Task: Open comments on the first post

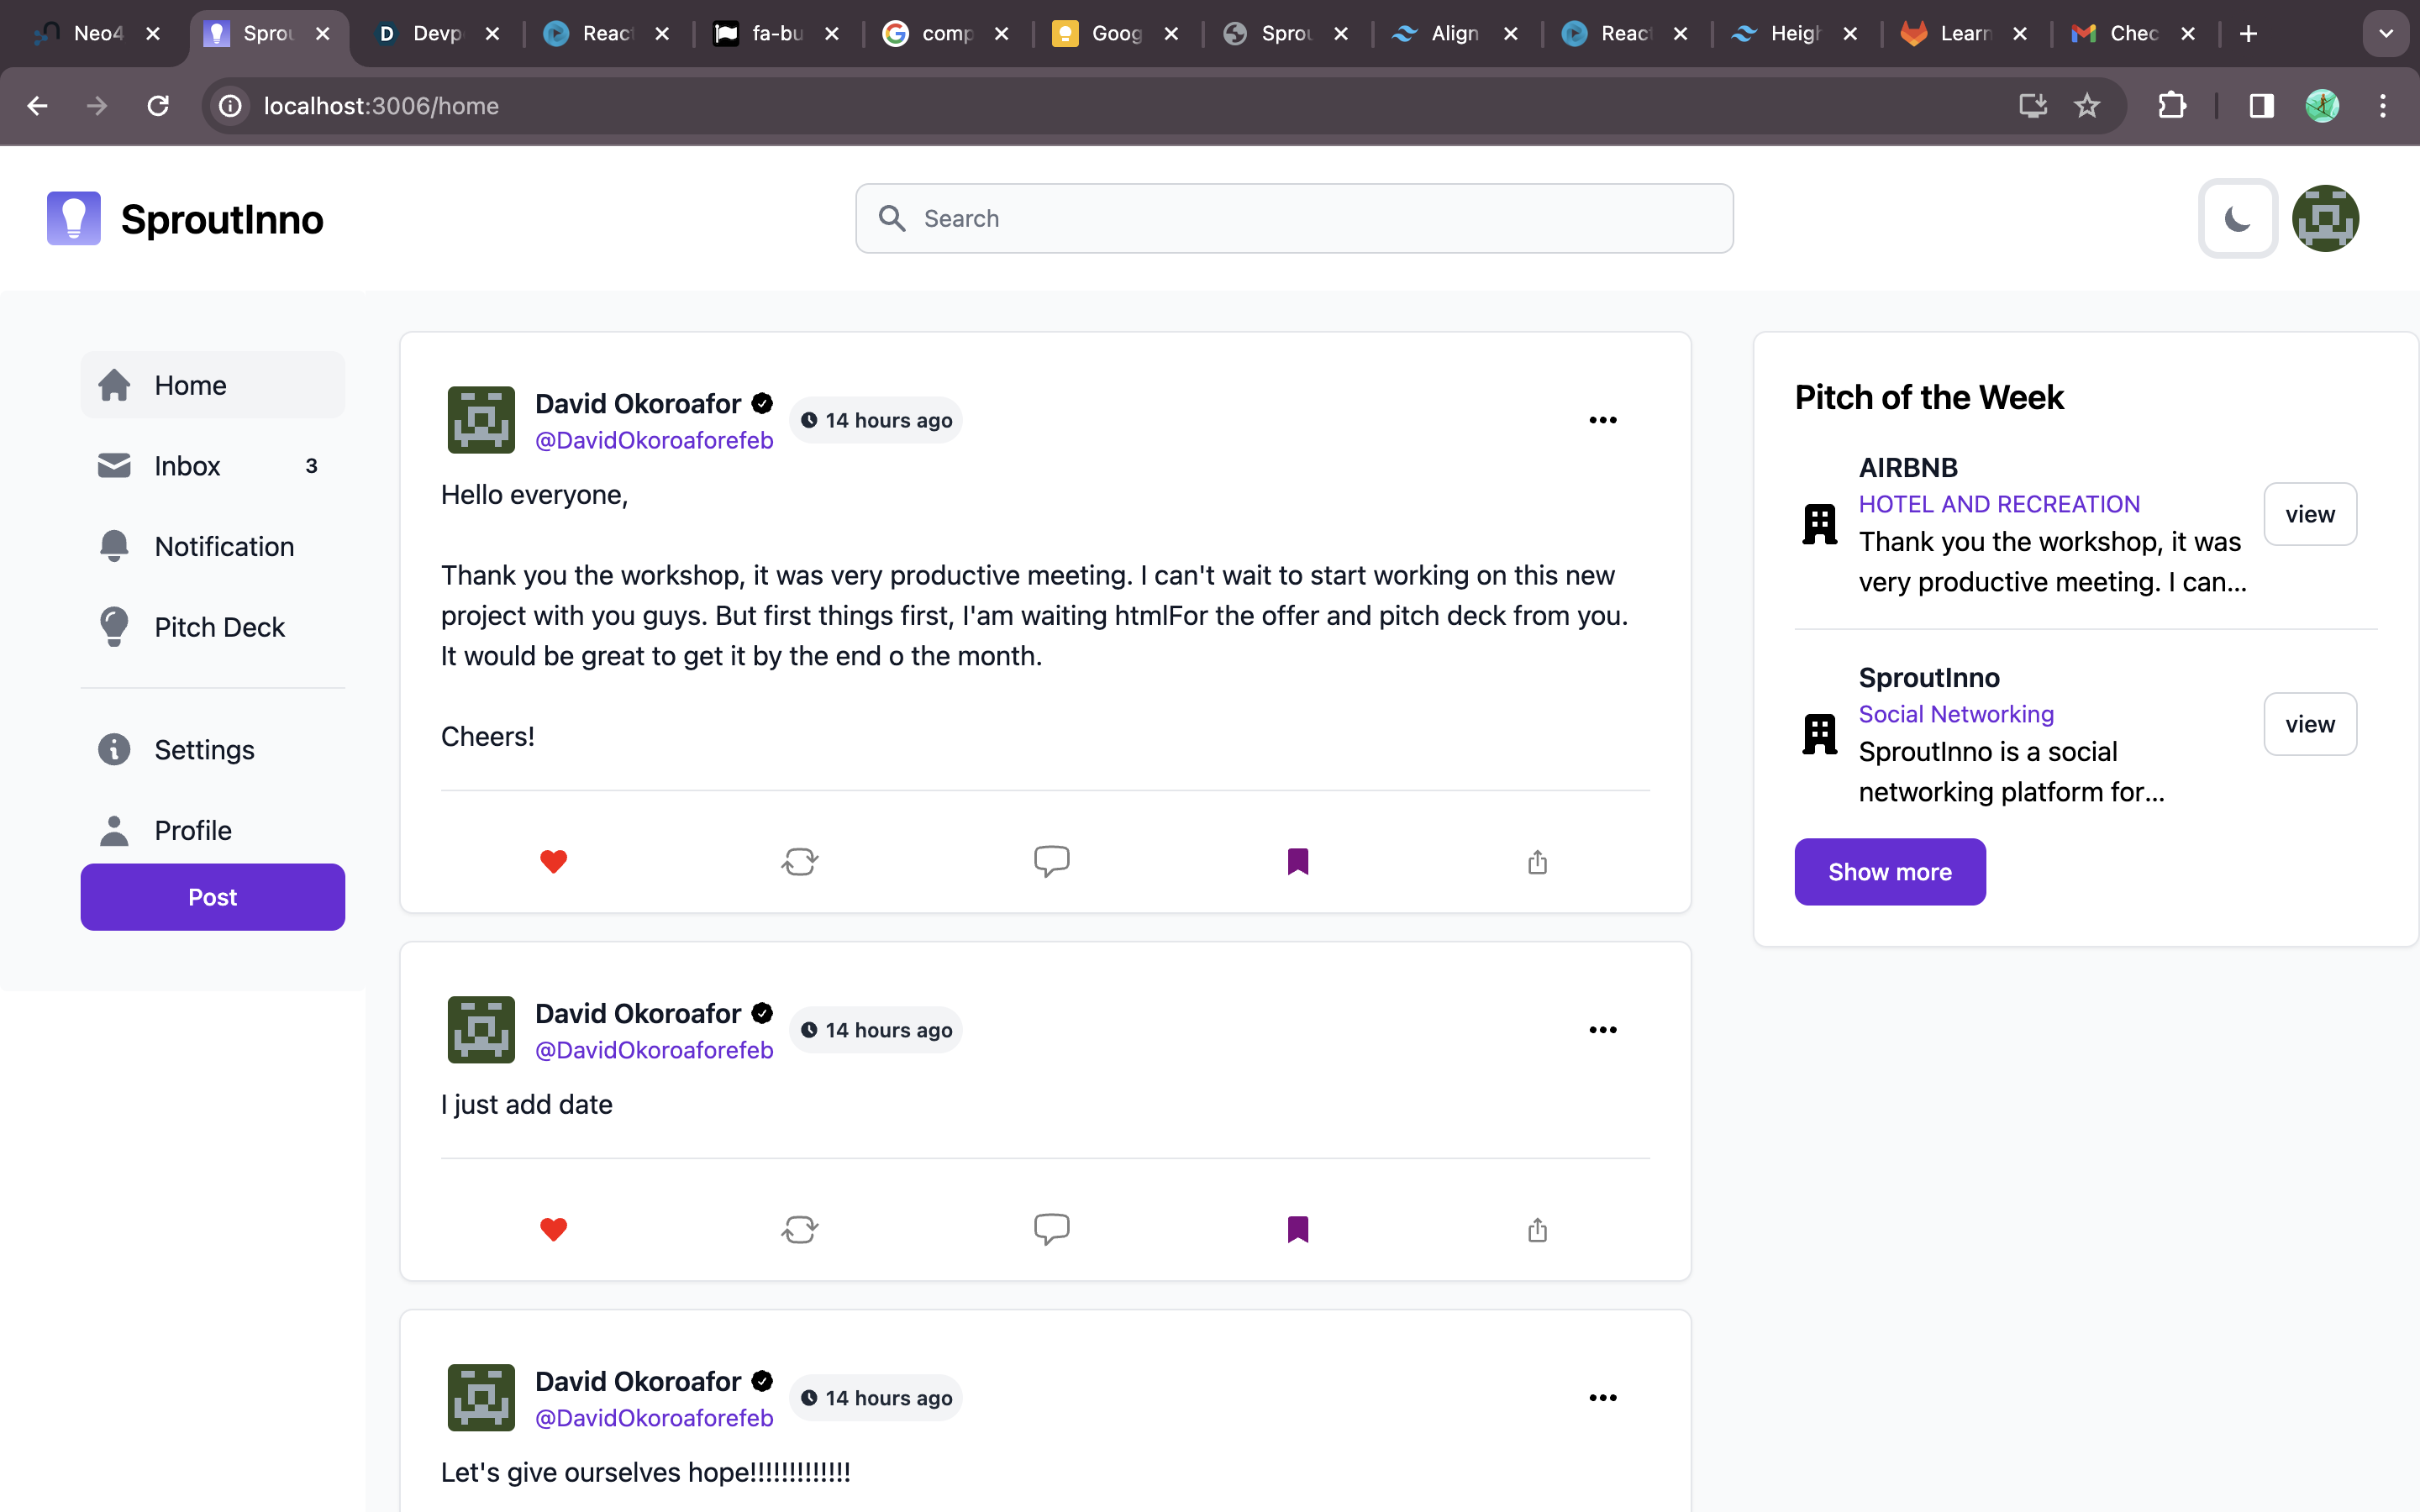Action: 1051,861
